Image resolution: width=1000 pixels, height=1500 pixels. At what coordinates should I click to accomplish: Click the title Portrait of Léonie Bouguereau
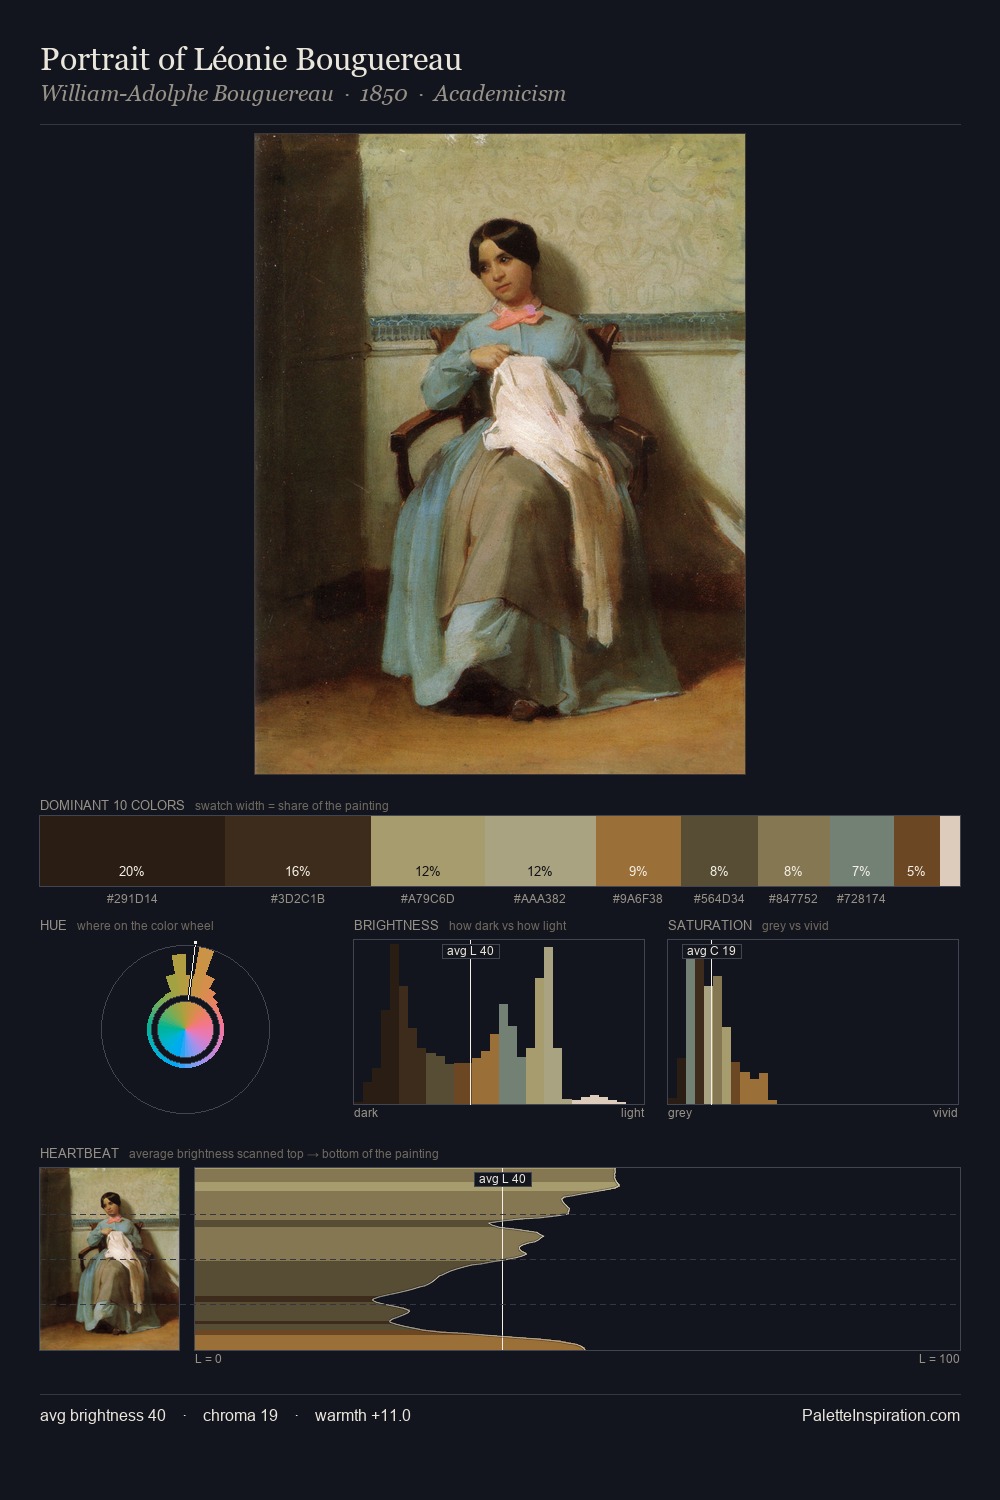coord(251,60)
